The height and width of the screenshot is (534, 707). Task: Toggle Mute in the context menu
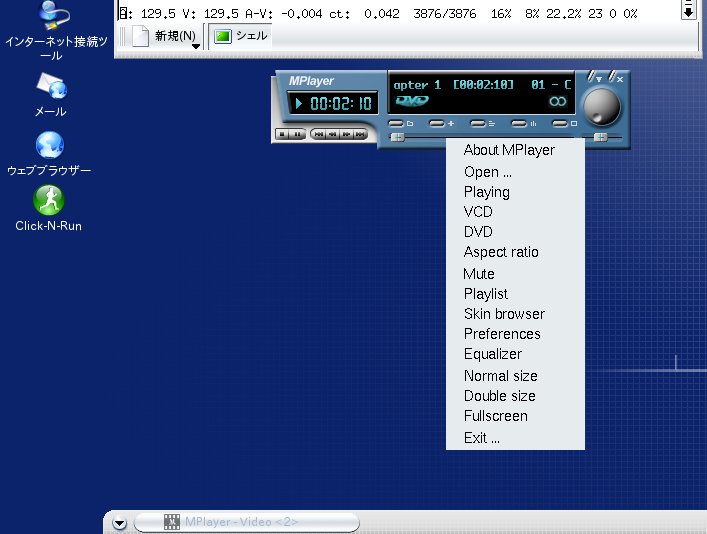tap(479, 273)
